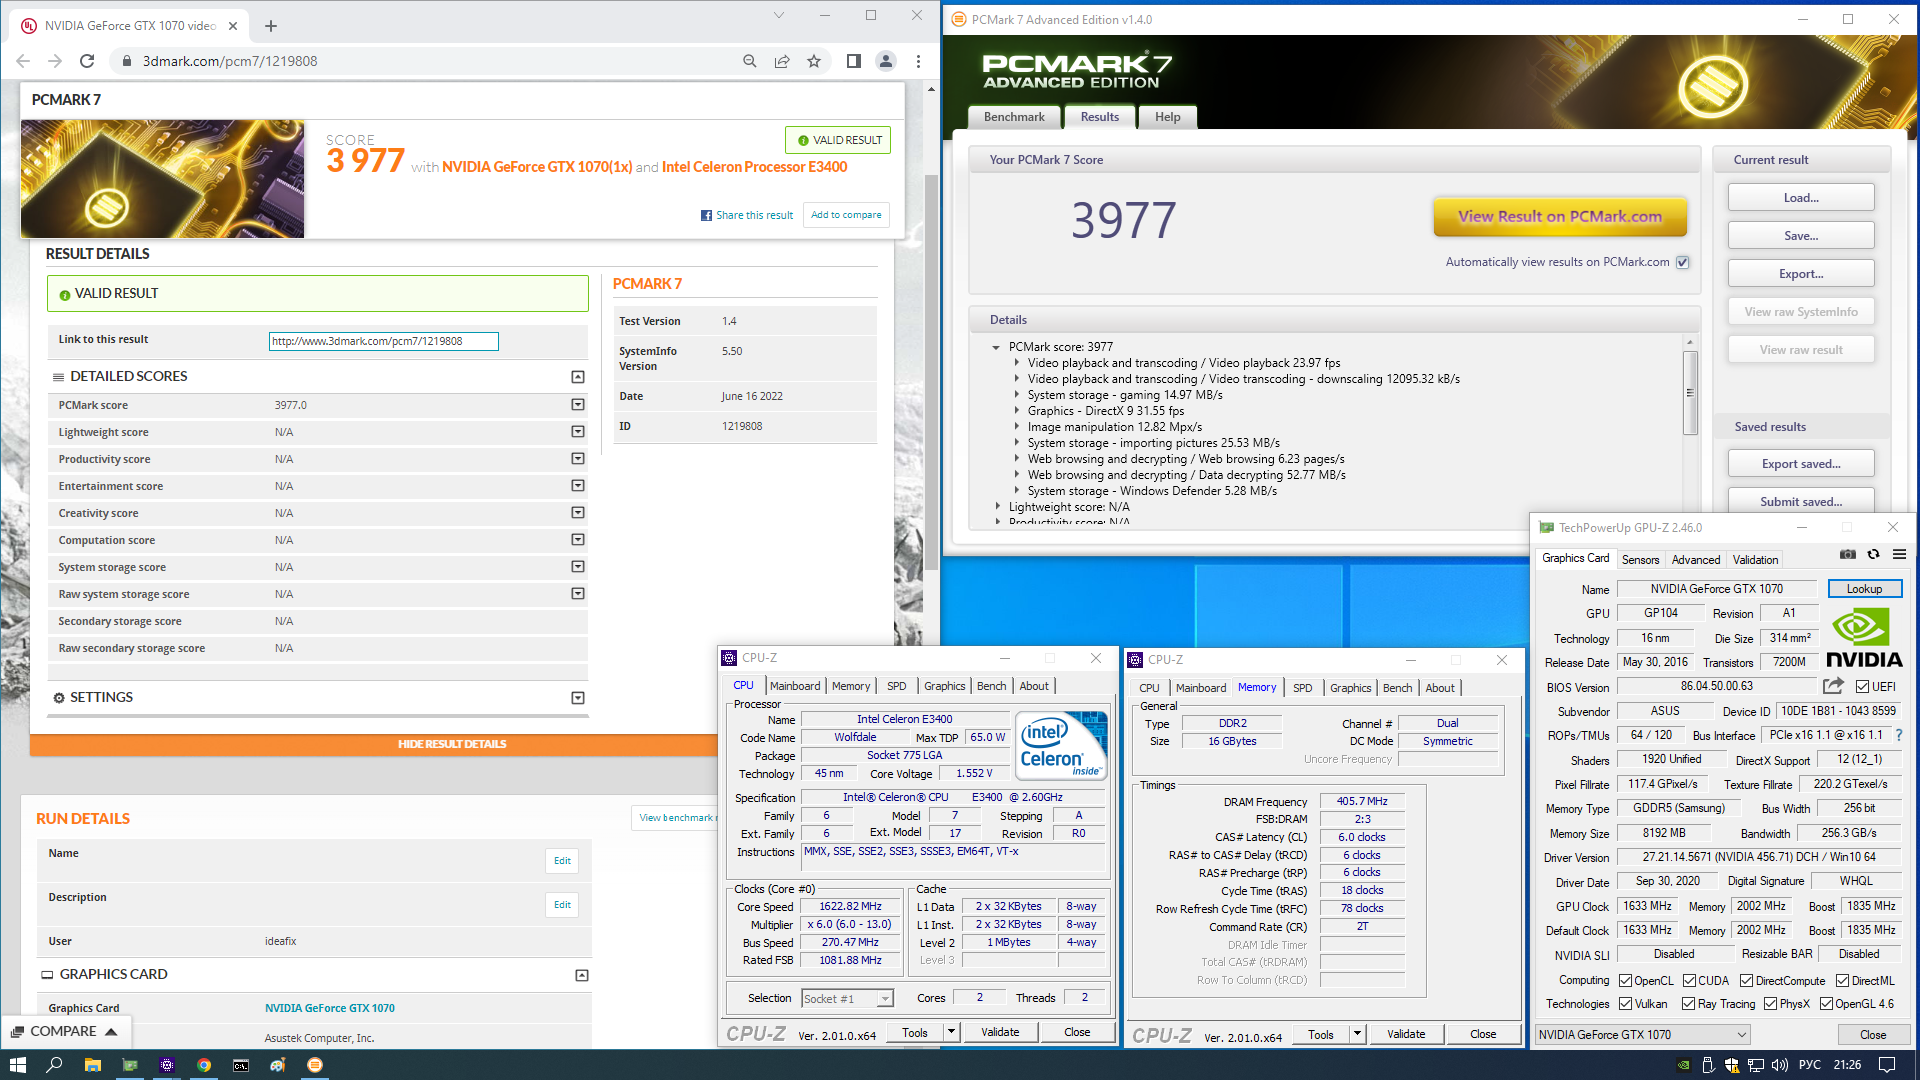Click the GPU-Z taskbar icon
The width and height of the screenshot is (1920, 1080).
[130, 1065]
